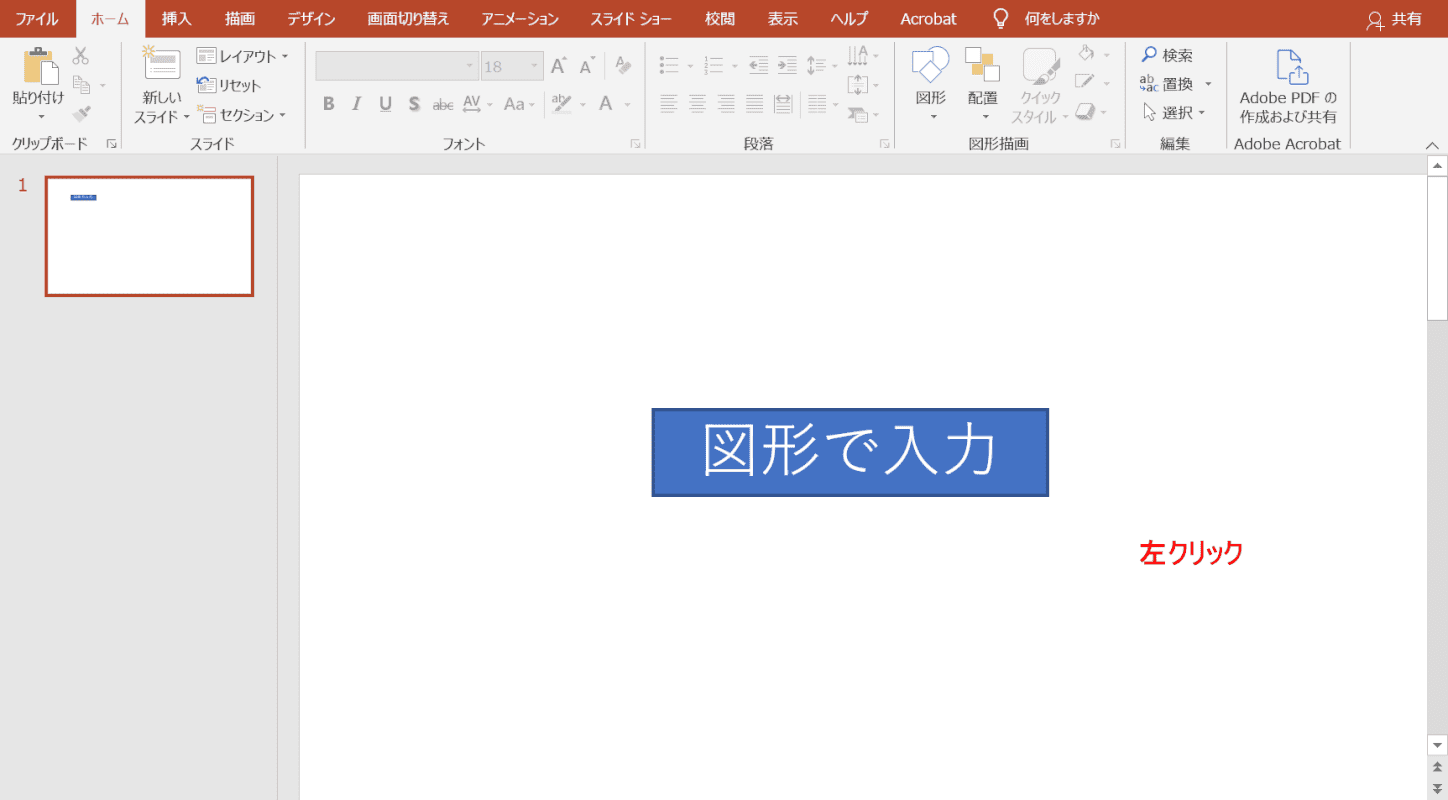Viewport: 1448px width, 800px height.
Task: Click the shape outline pencil icon
Action: tap(1085, 82)
